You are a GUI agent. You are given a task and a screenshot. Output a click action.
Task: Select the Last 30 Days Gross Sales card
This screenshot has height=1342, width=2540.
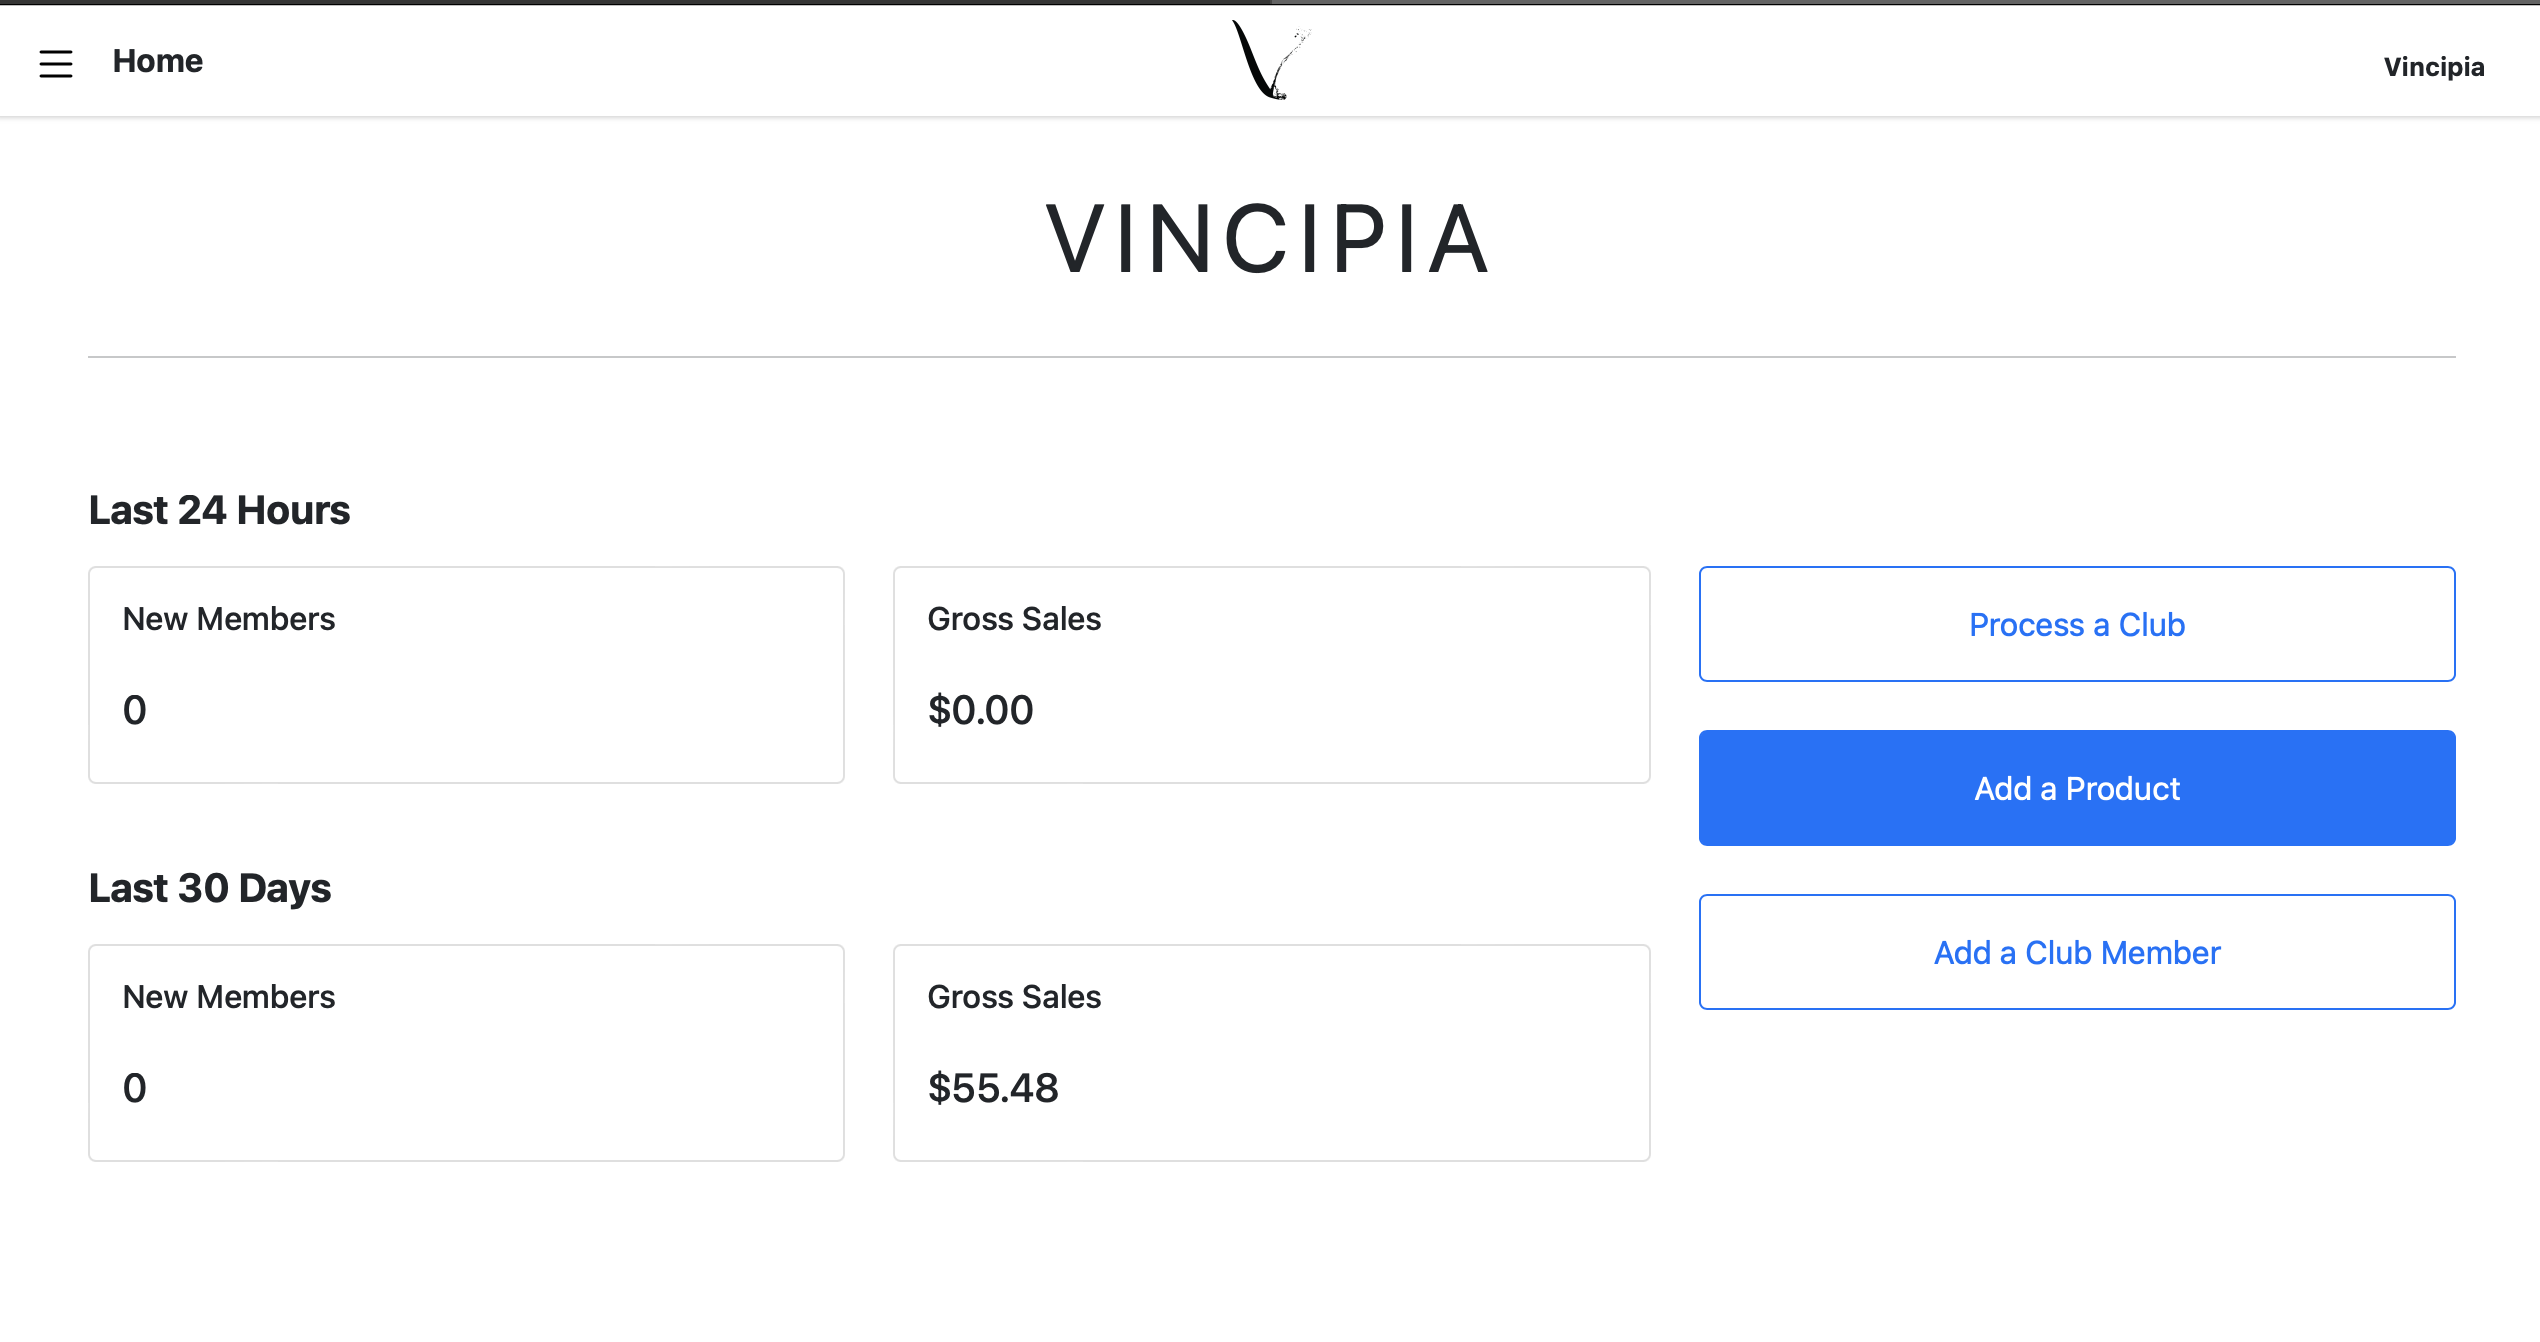1271,1053
